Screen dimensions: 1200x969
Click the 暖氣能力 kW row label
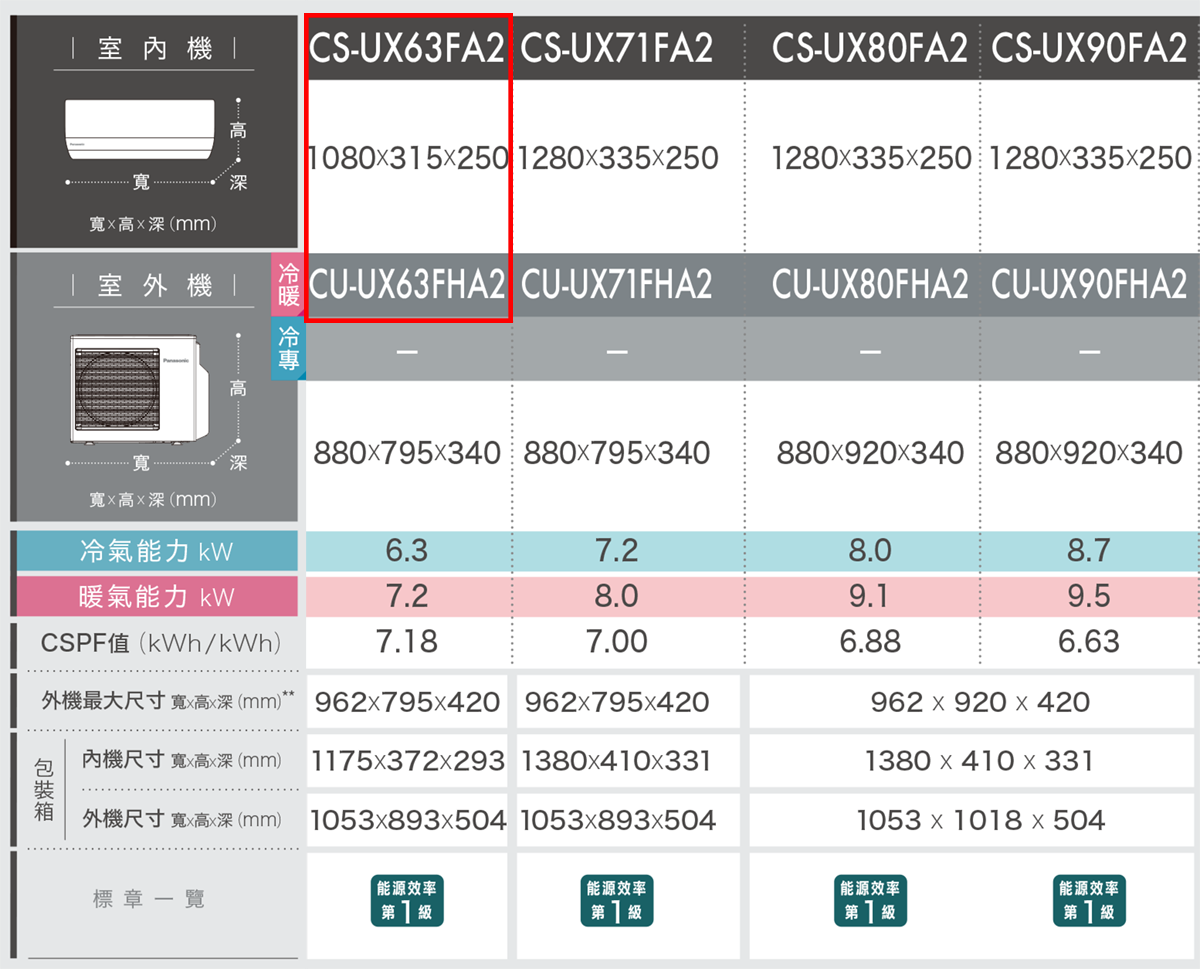point(157,597)
